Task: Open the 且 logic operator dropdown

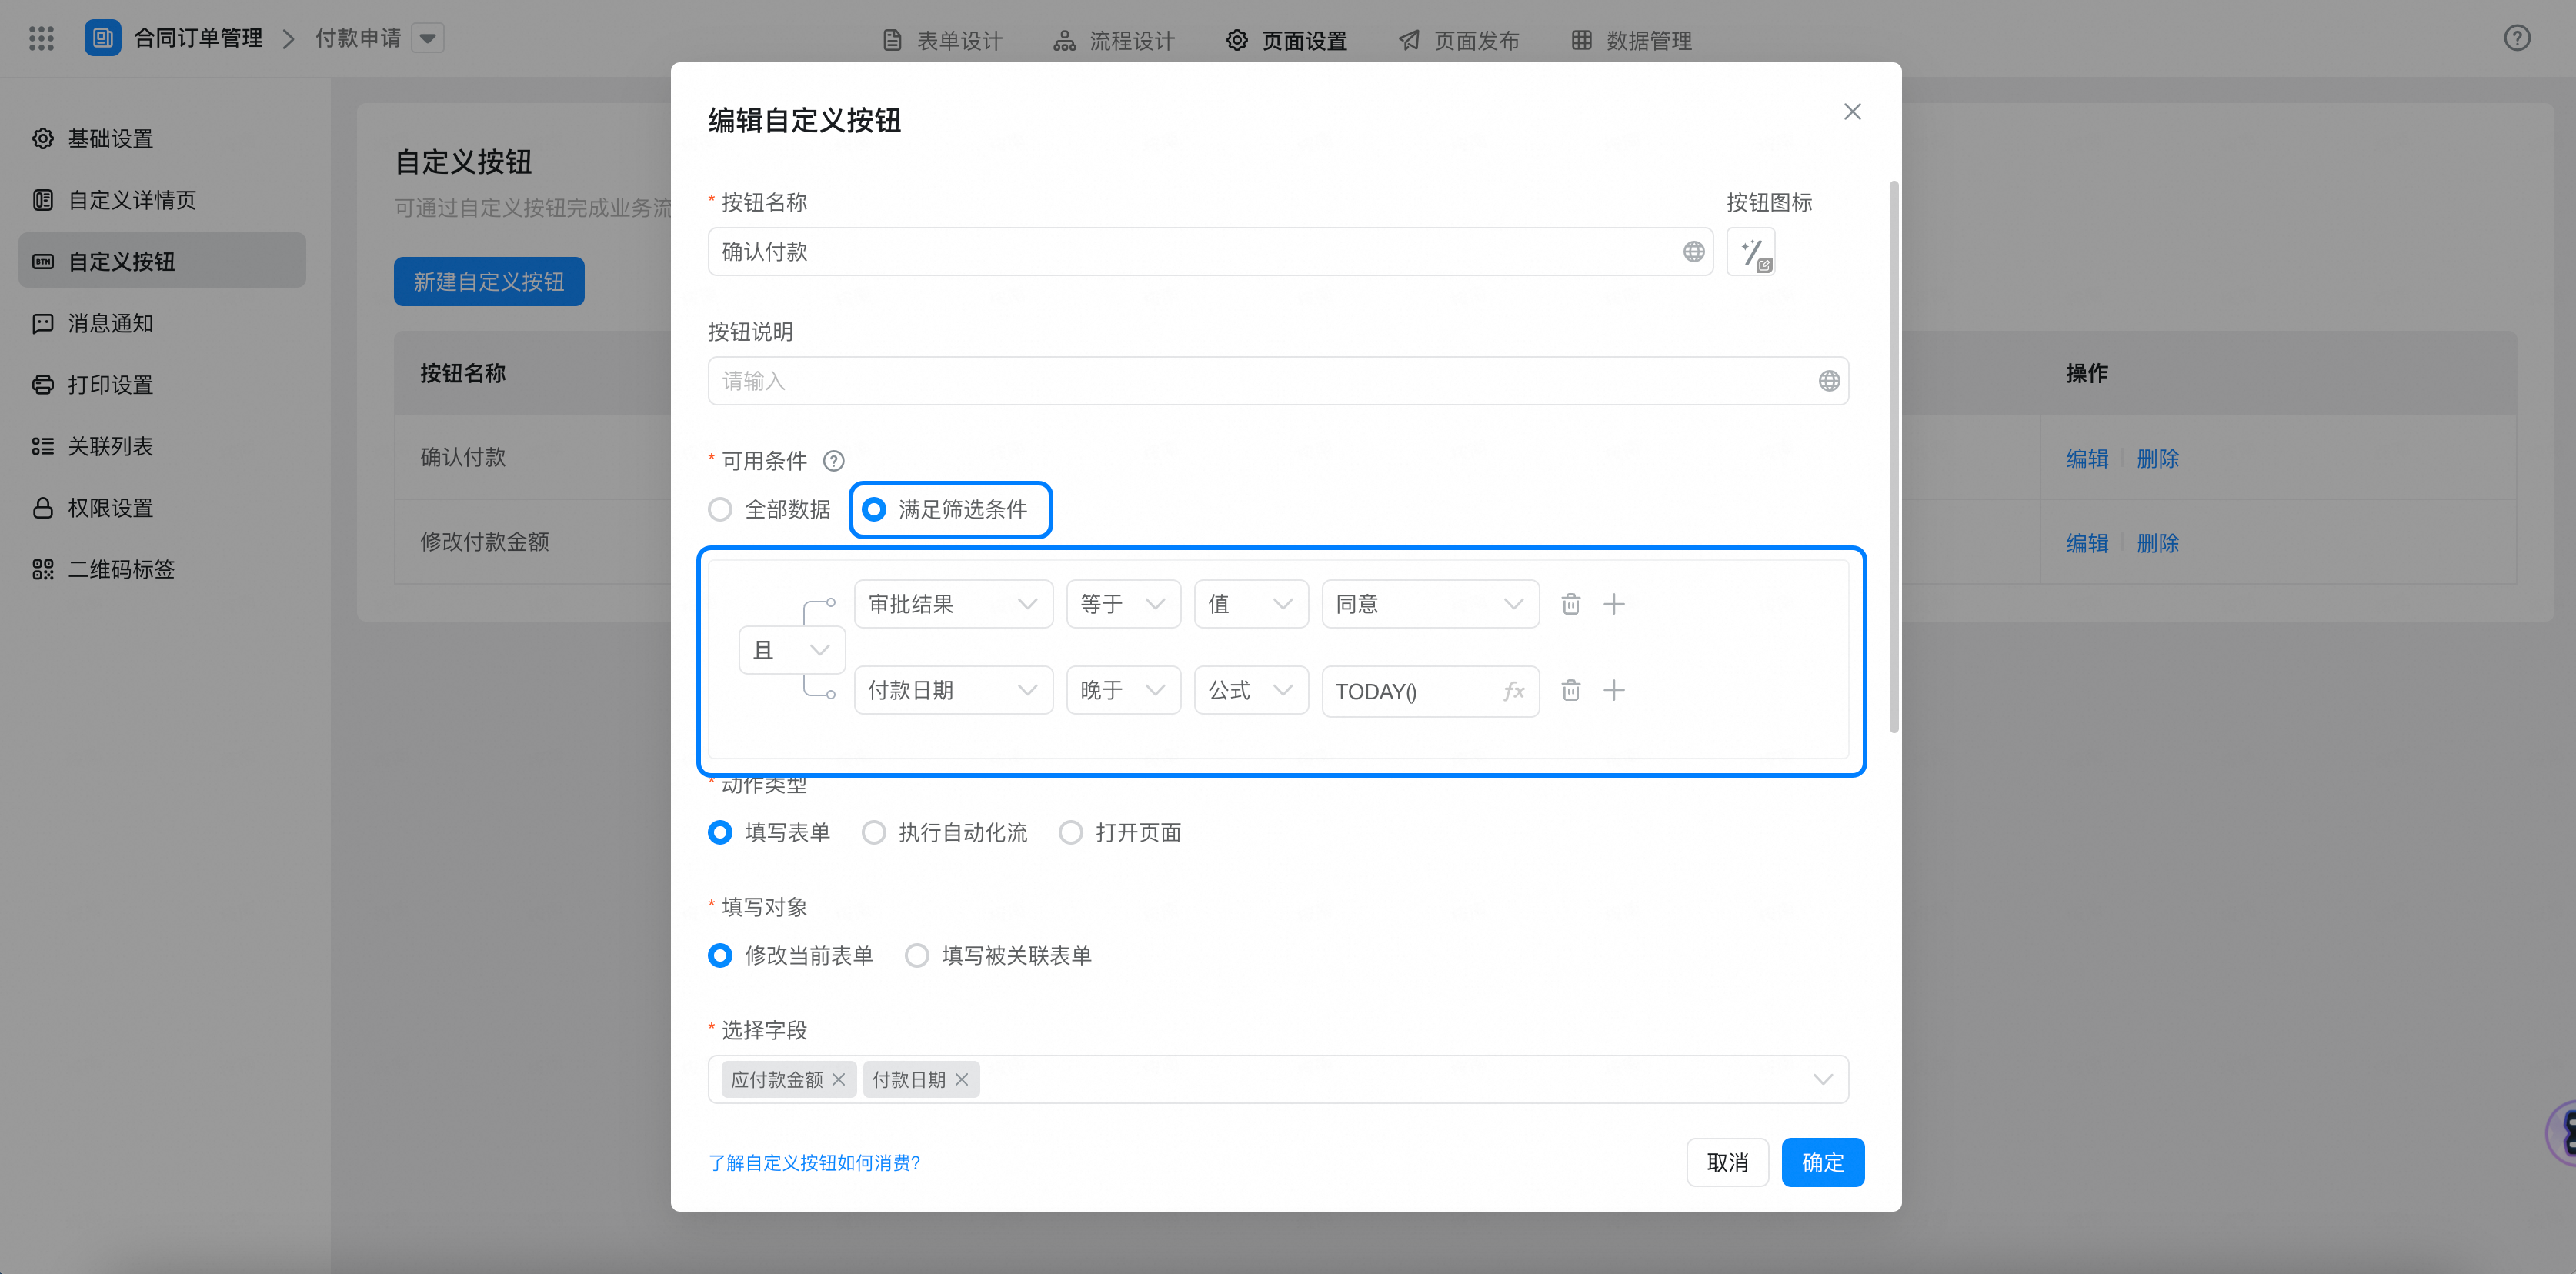Action: click(x=791, y=650)
